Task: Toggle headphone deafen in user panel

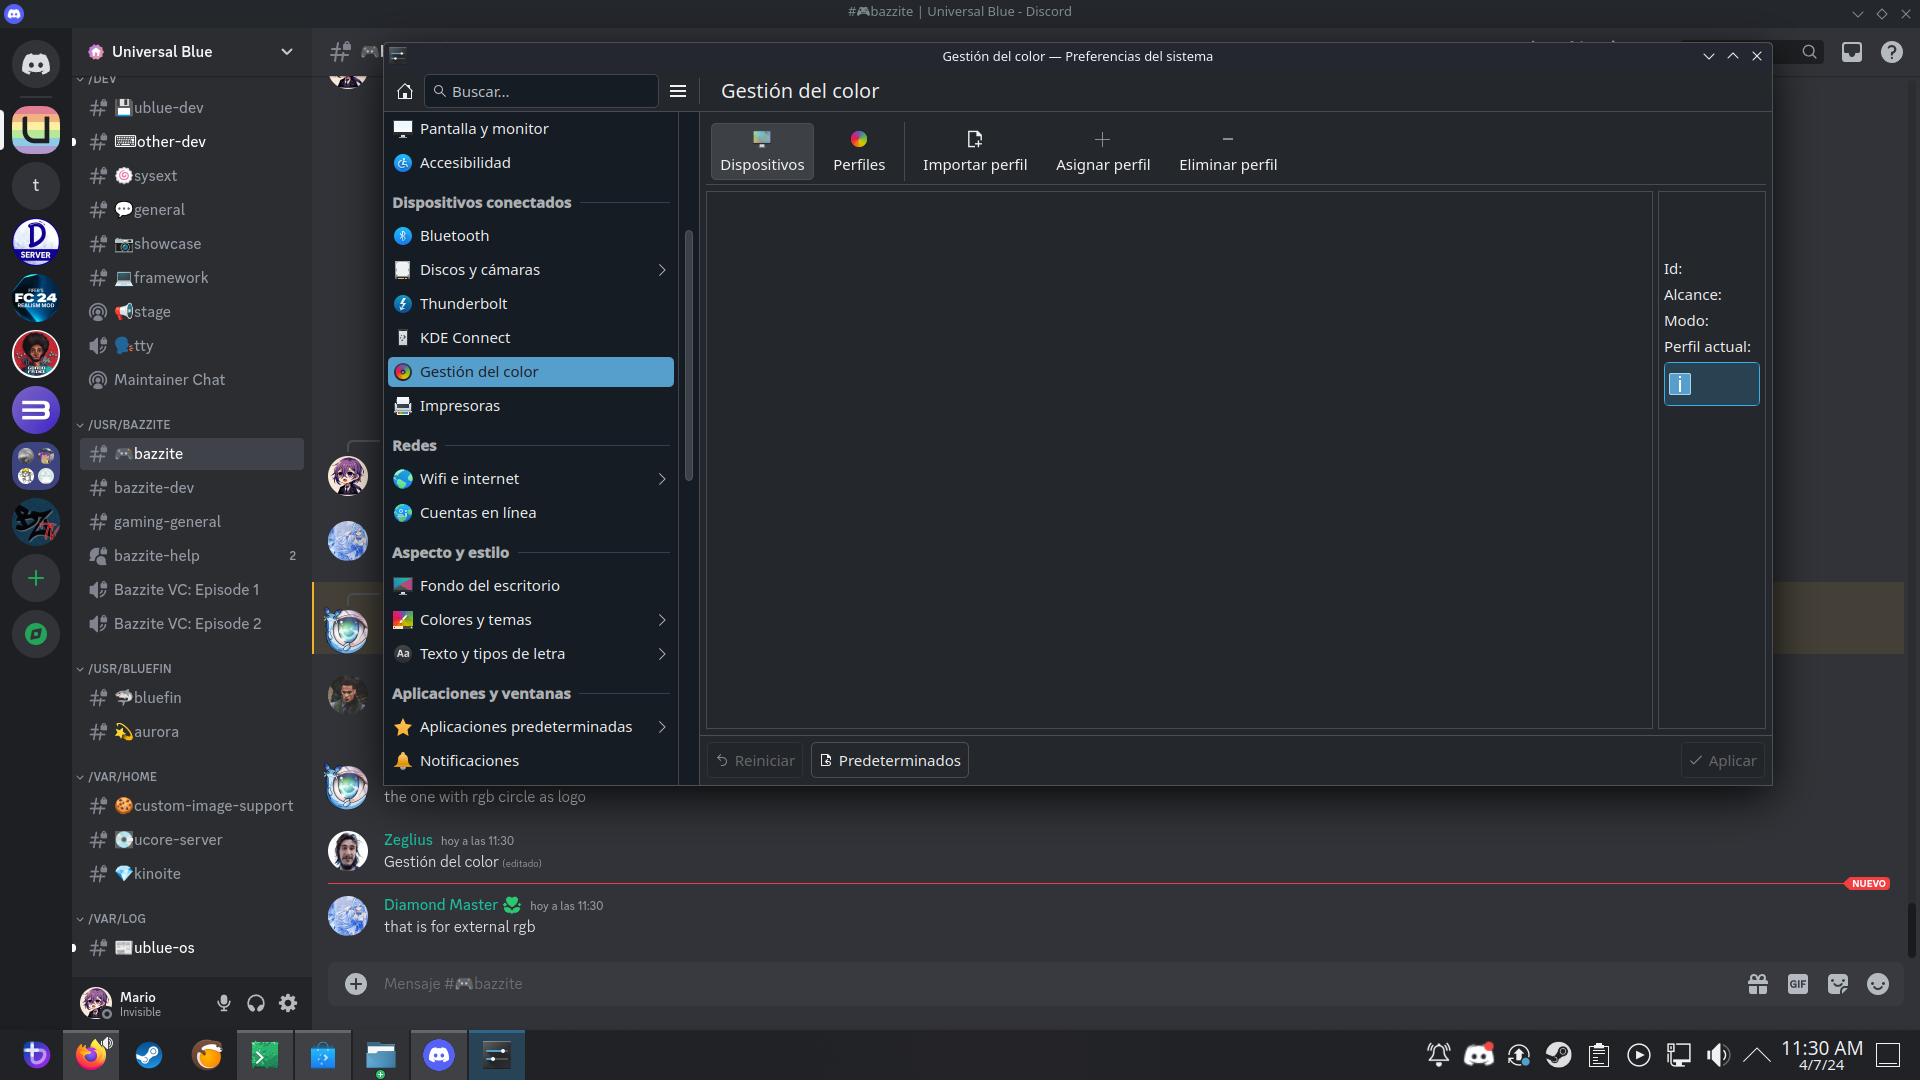Action: [256, 1003]
